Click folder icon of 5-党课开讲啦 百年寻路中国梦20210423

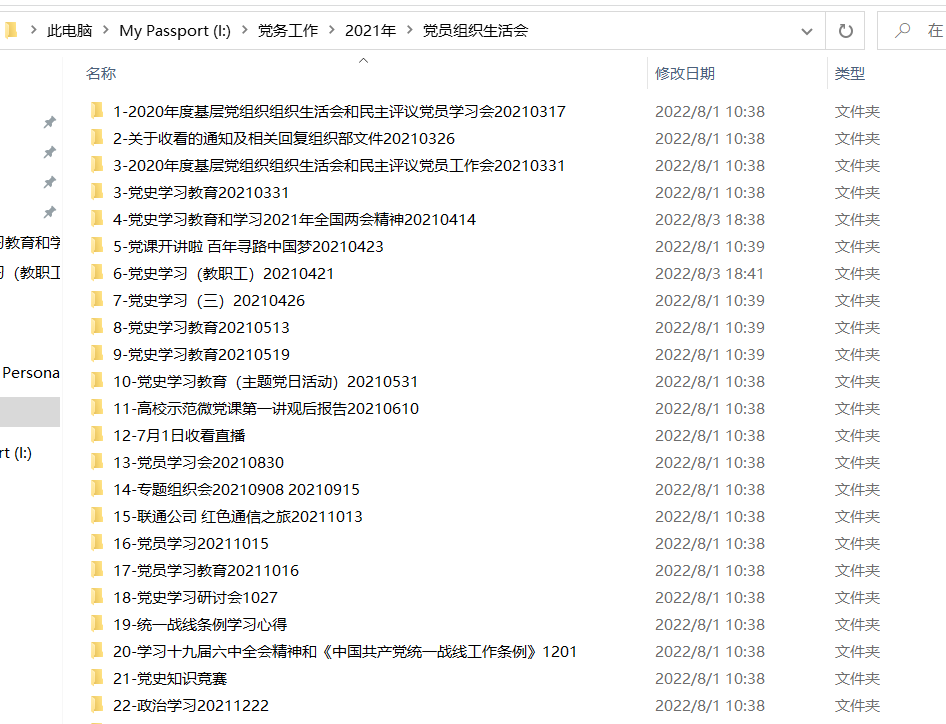97,246
